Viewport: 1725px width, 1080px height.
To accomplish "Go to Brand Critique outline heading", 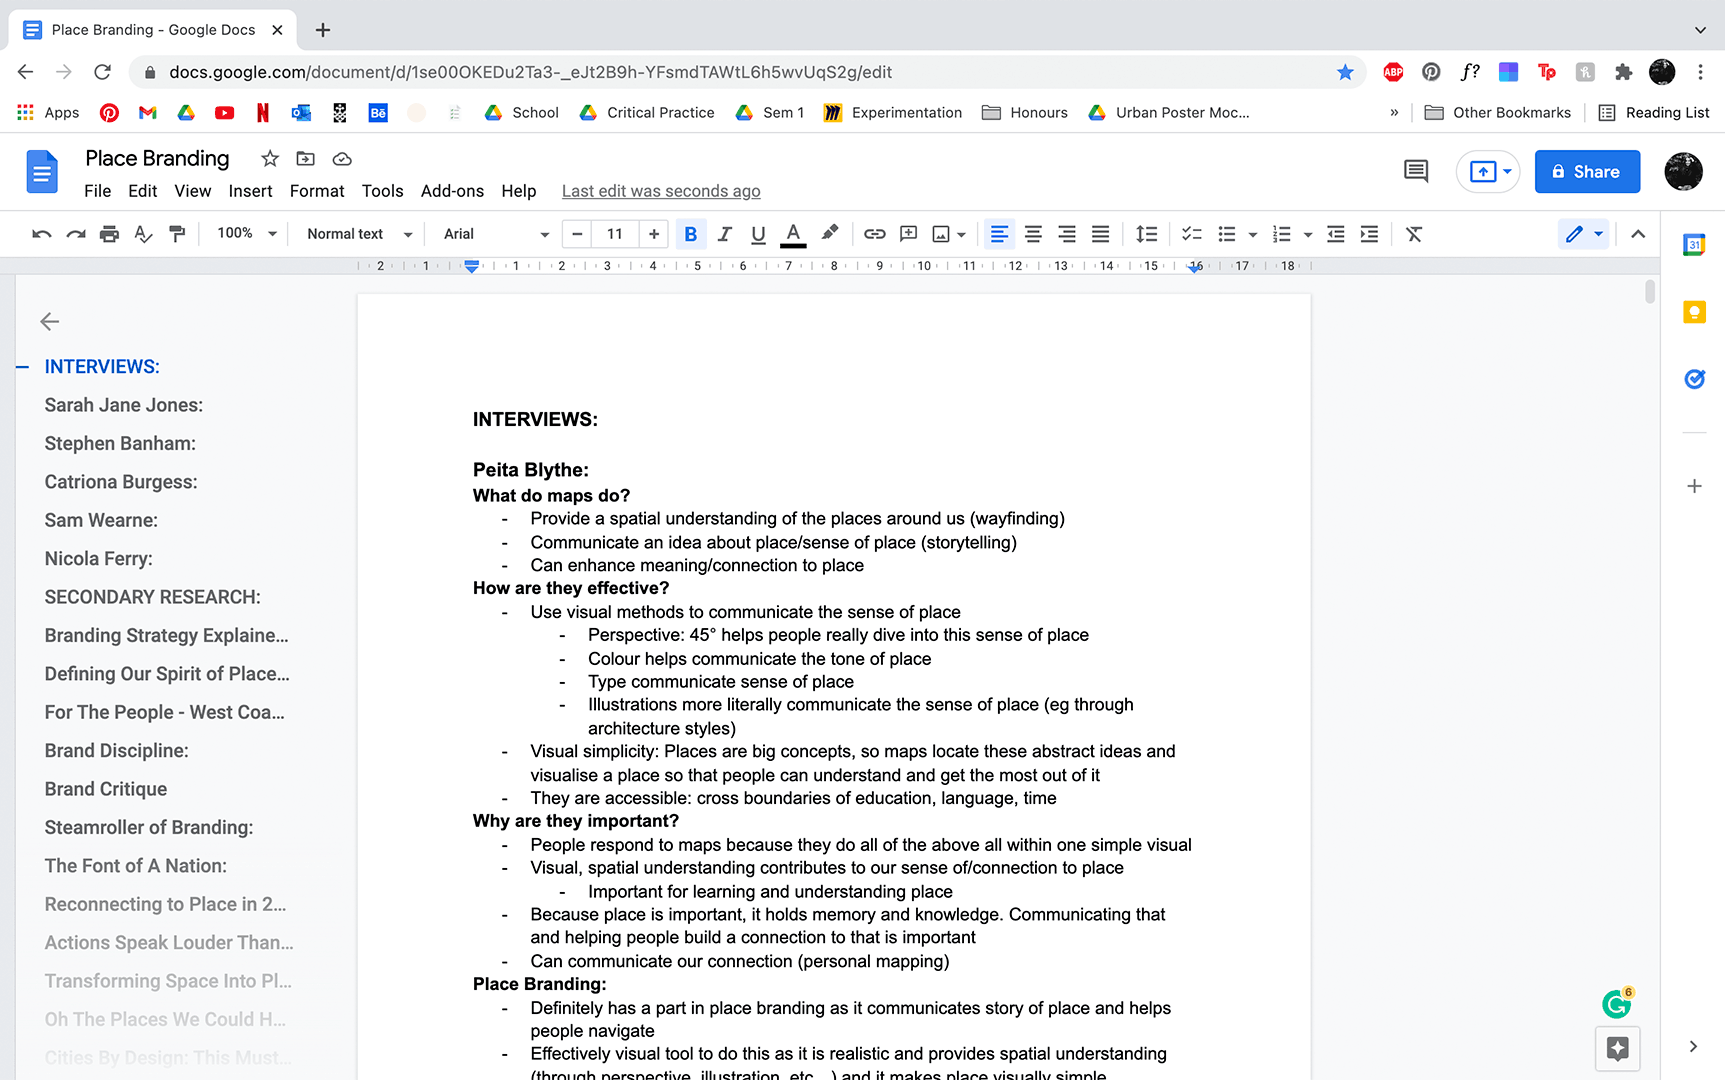I will tap(106, 789).
